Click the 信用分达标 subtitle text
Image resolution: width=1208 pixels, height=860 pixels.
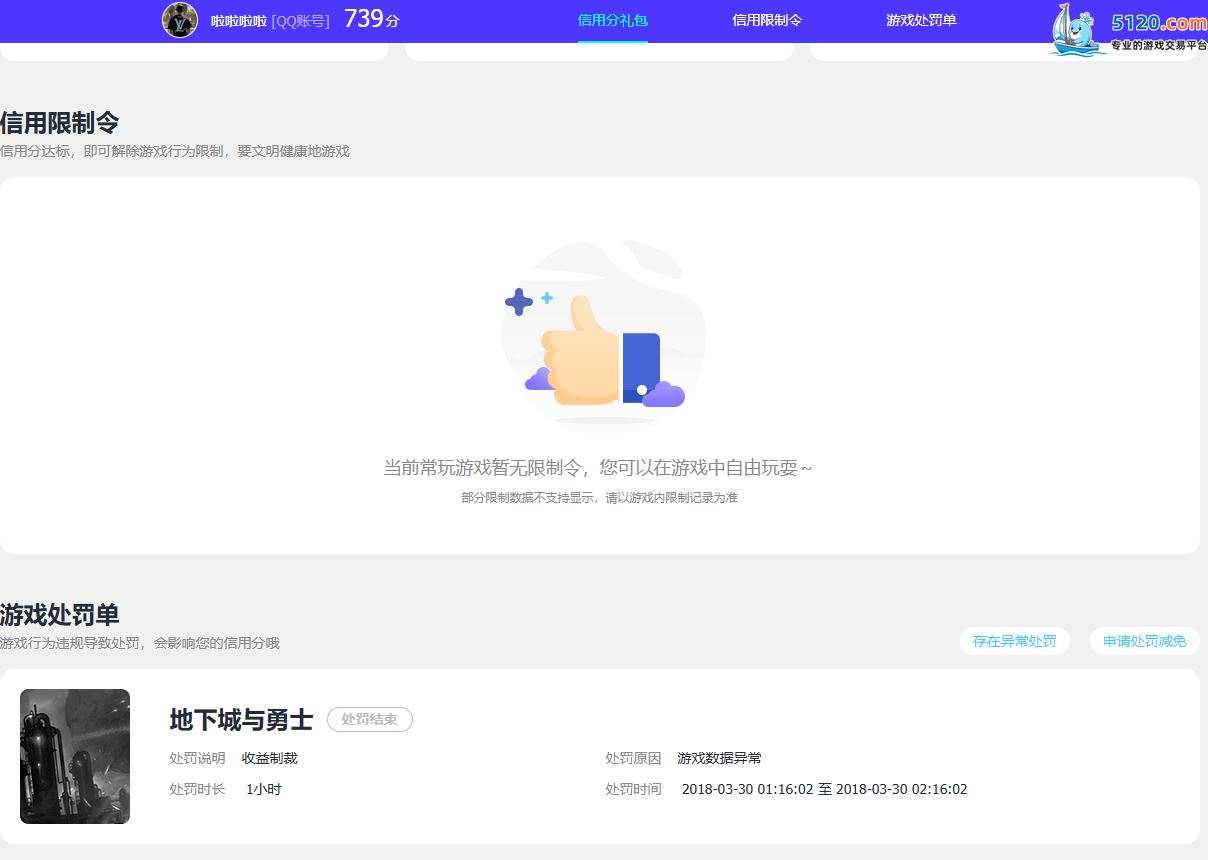(x=175, y=151)
